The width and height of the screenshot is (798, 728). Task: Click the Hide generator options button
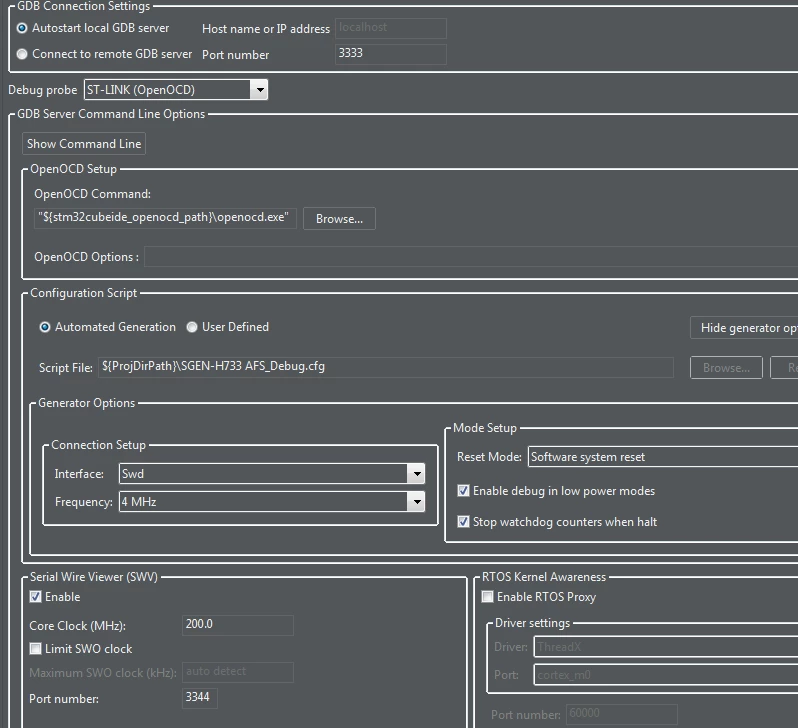(744, 328)
